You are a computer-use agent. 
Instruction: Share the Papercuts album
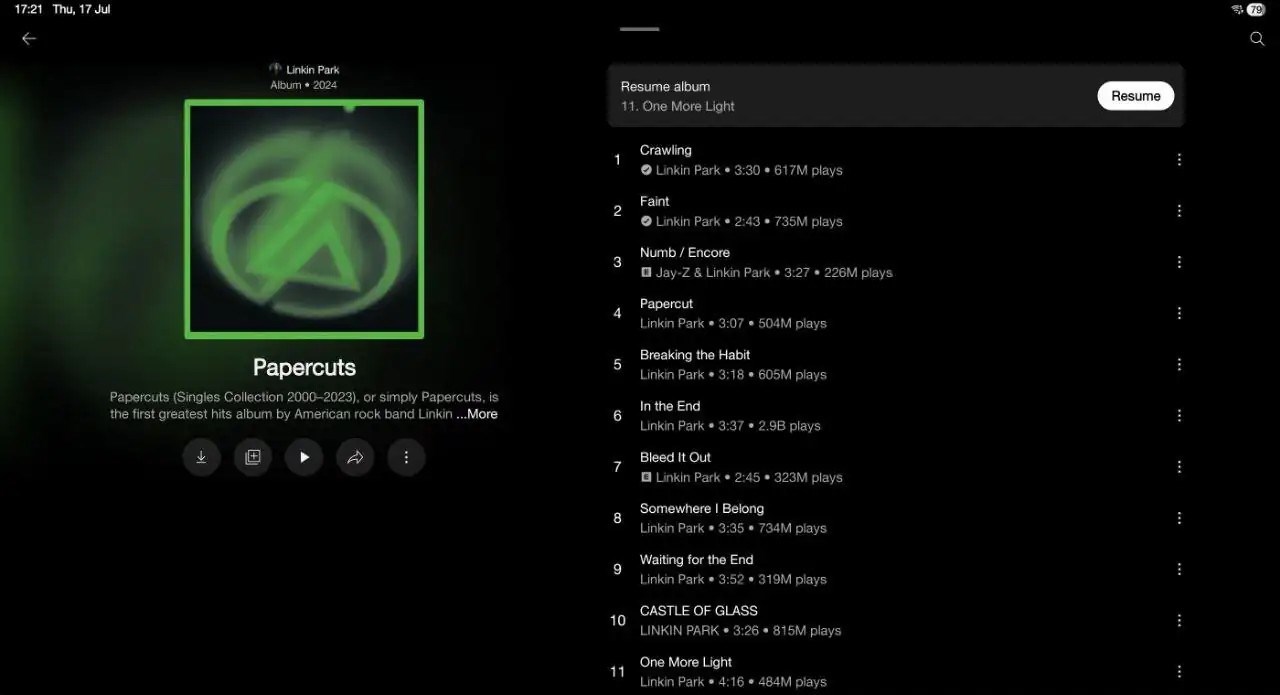(x=355, y=457)
